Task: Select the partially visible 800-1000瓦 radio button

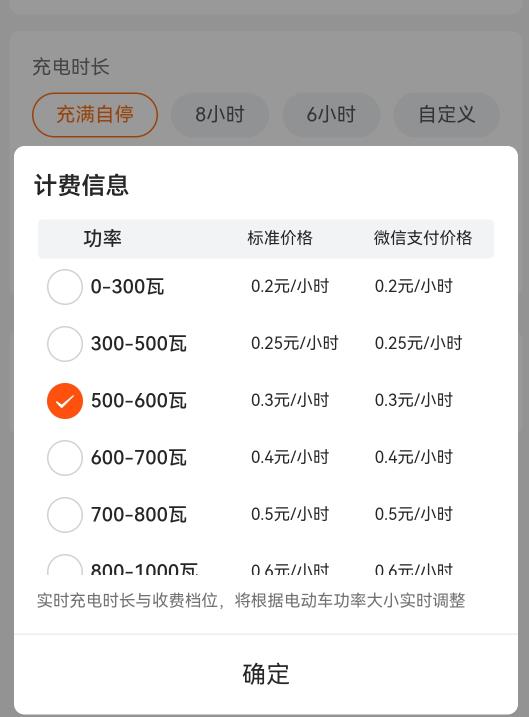Action: 65,565
